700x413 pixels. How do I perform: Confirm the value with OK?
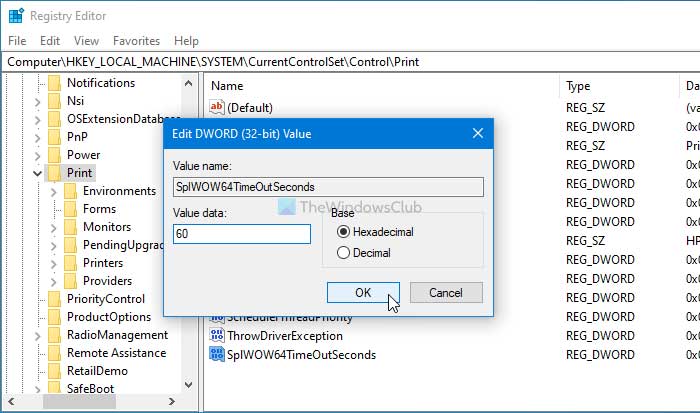tap(363, 292)
